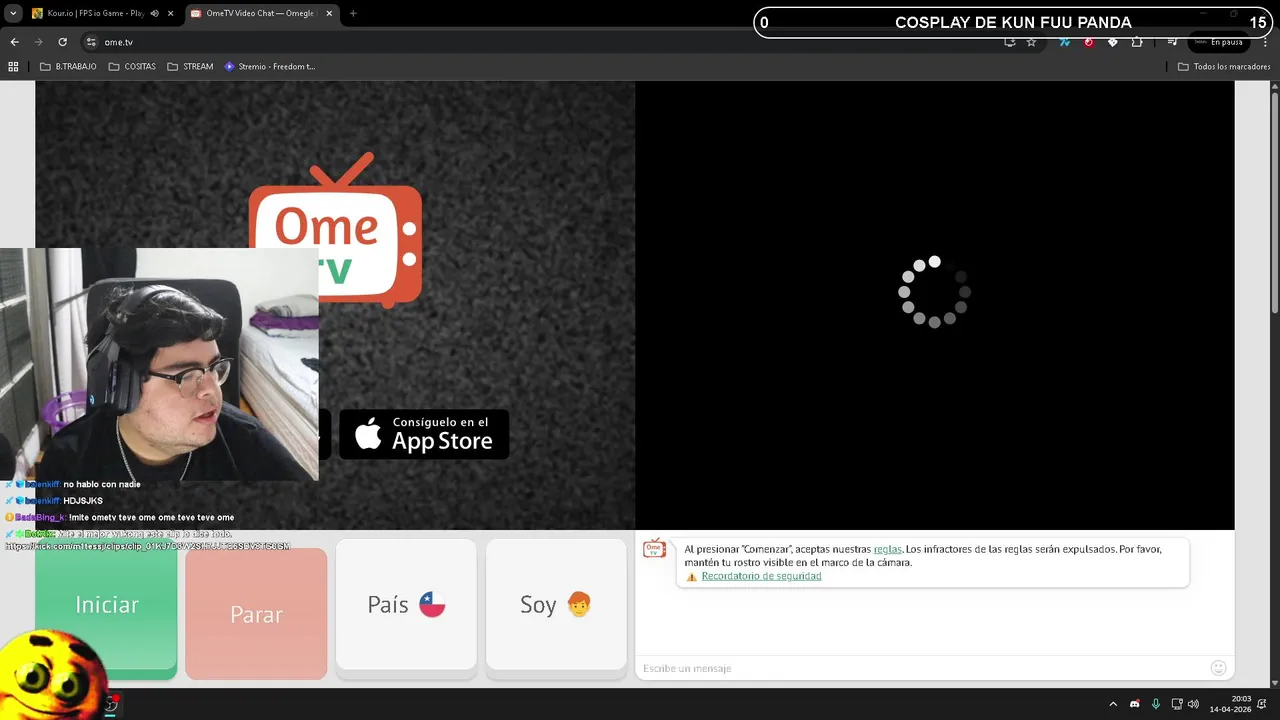
Task: Open the emoji smiley picker in chat
Action: pos(1218,668)
